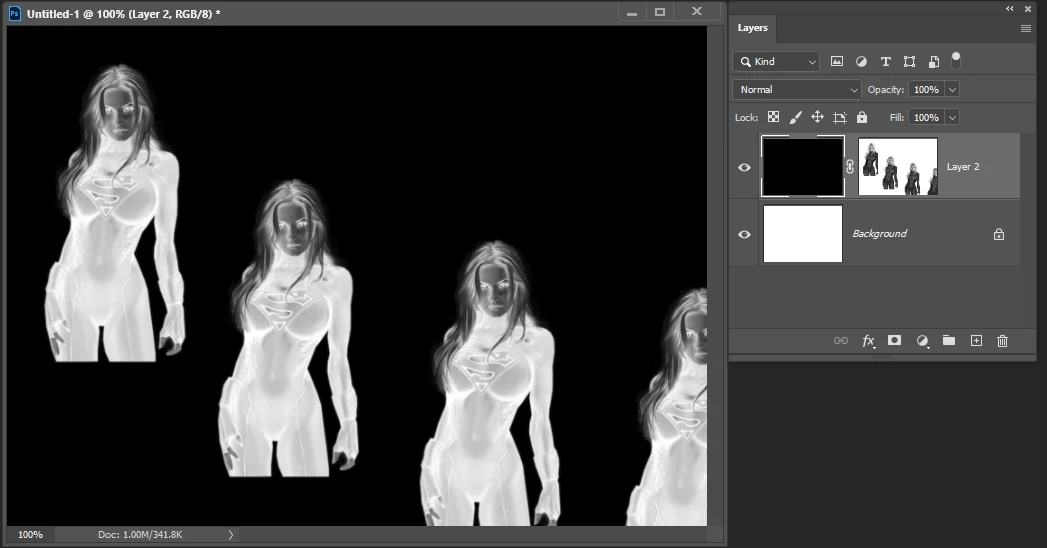Viewport: 1047px width, 548px height.
Task: Open the Normal blend mode dropdown
Action: click(797, 89)
